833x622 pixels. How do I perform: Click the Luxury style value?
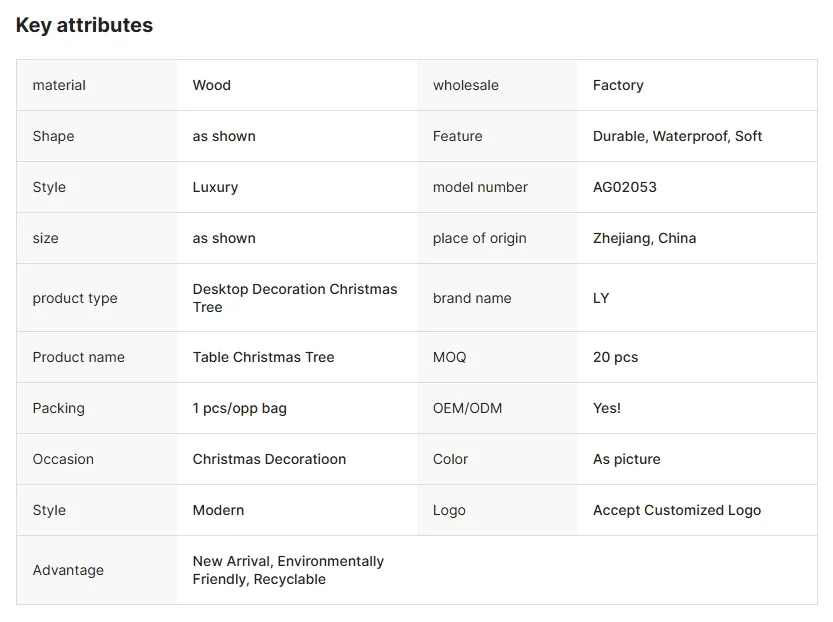(x=215, y=187)
